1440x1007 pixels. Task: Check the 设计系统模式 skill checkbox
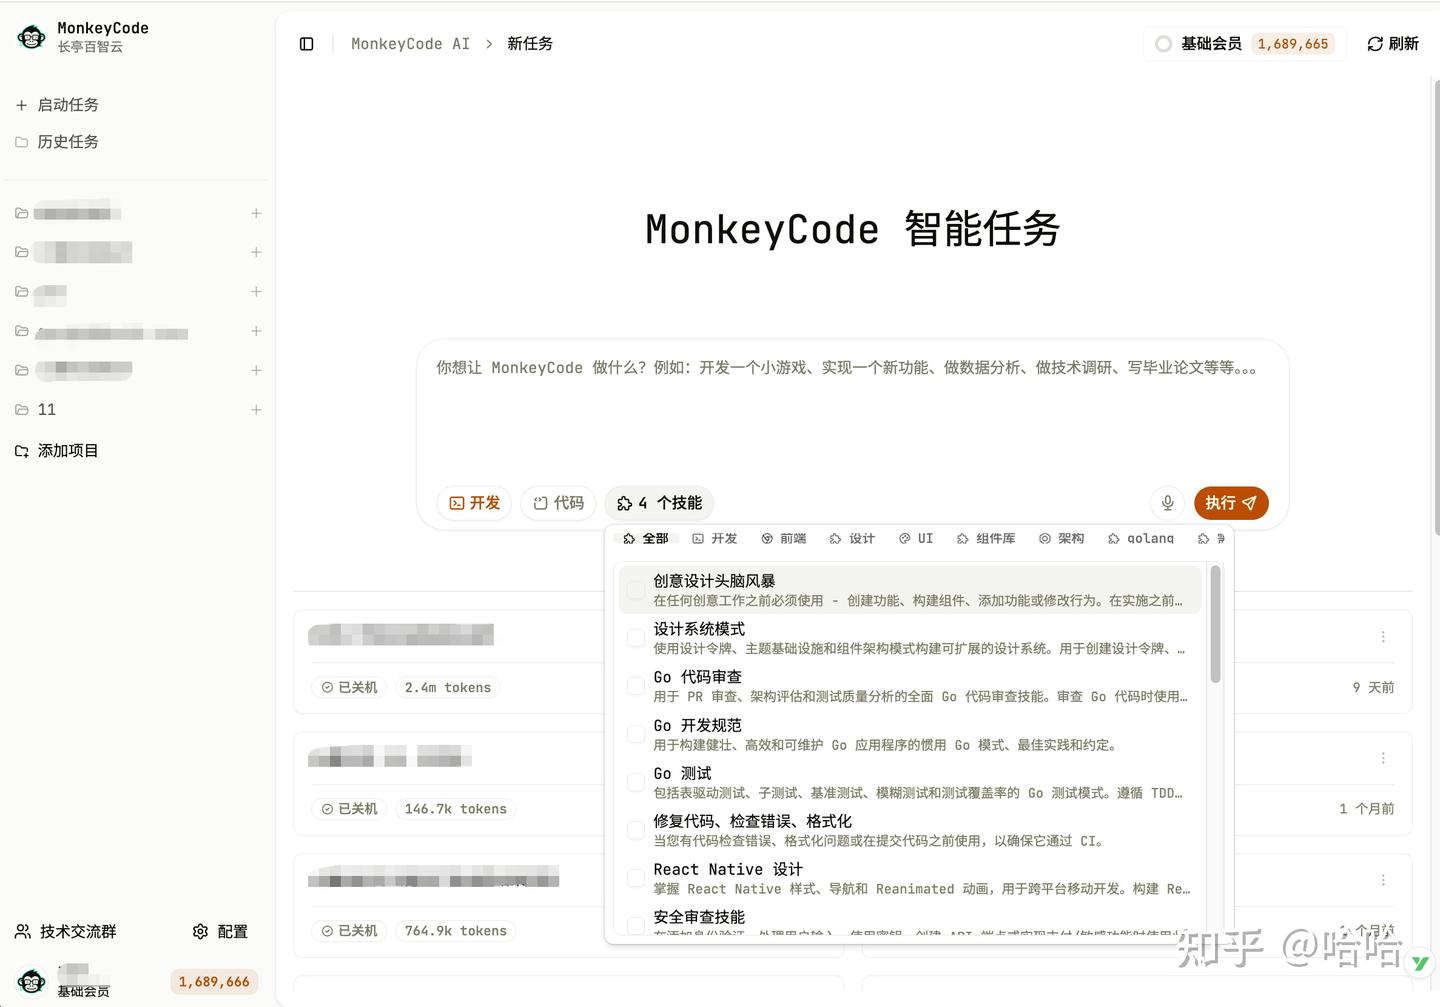coord(636,638)
